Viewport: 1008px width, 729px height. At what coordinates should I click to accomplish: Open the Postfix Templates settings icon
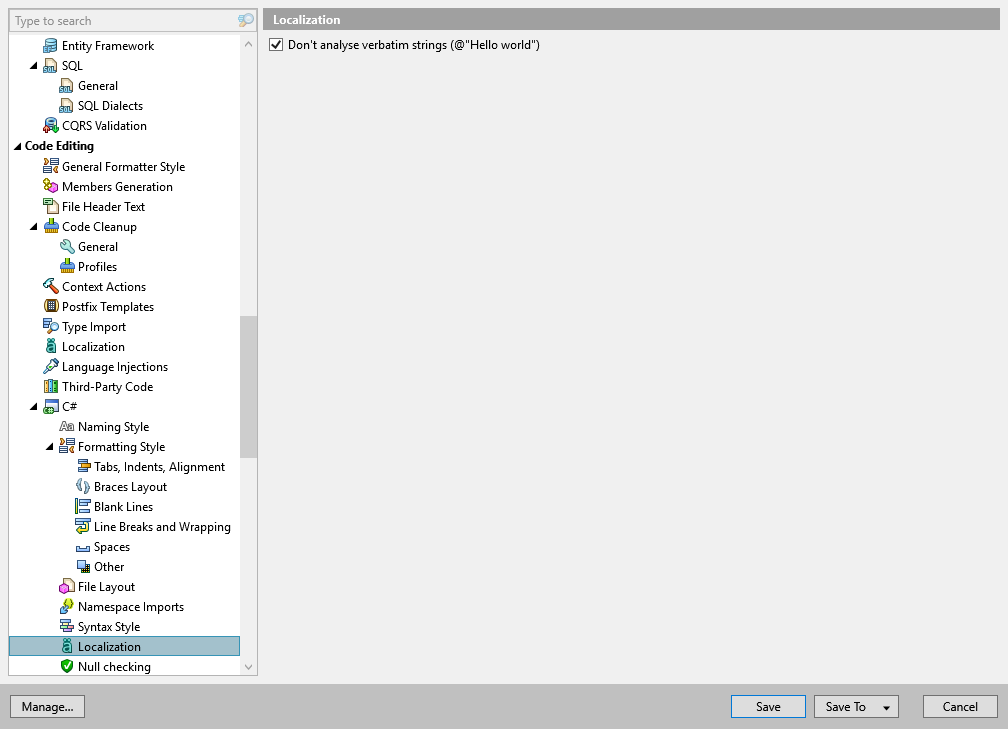tap(52, 306)
